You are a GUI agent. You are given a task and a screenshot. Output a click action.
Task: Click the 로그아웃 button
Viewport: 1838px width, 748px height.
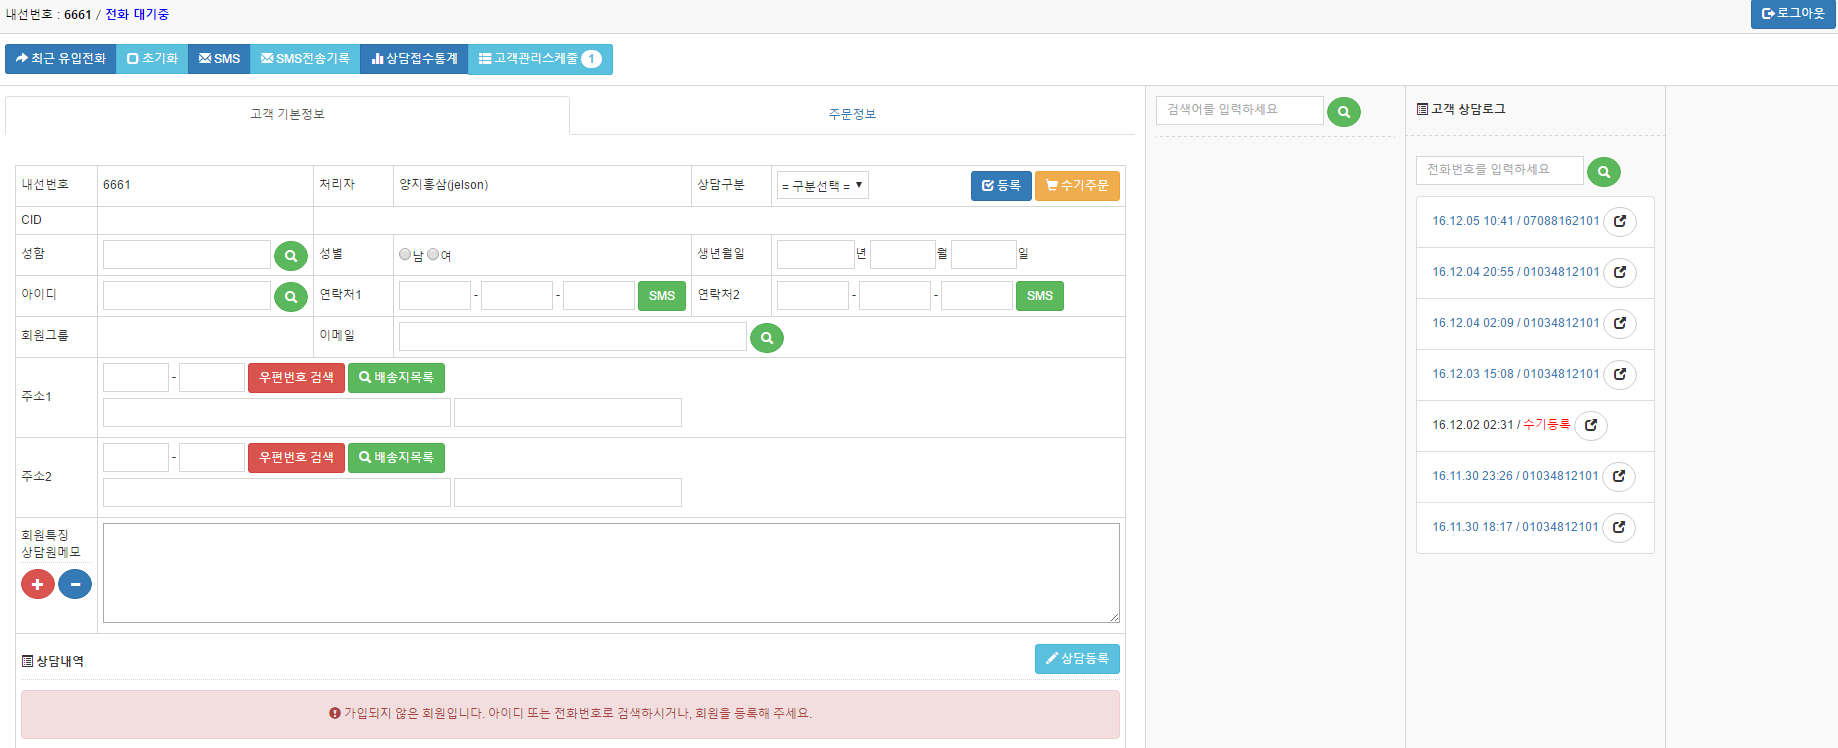coord(1793,14)
